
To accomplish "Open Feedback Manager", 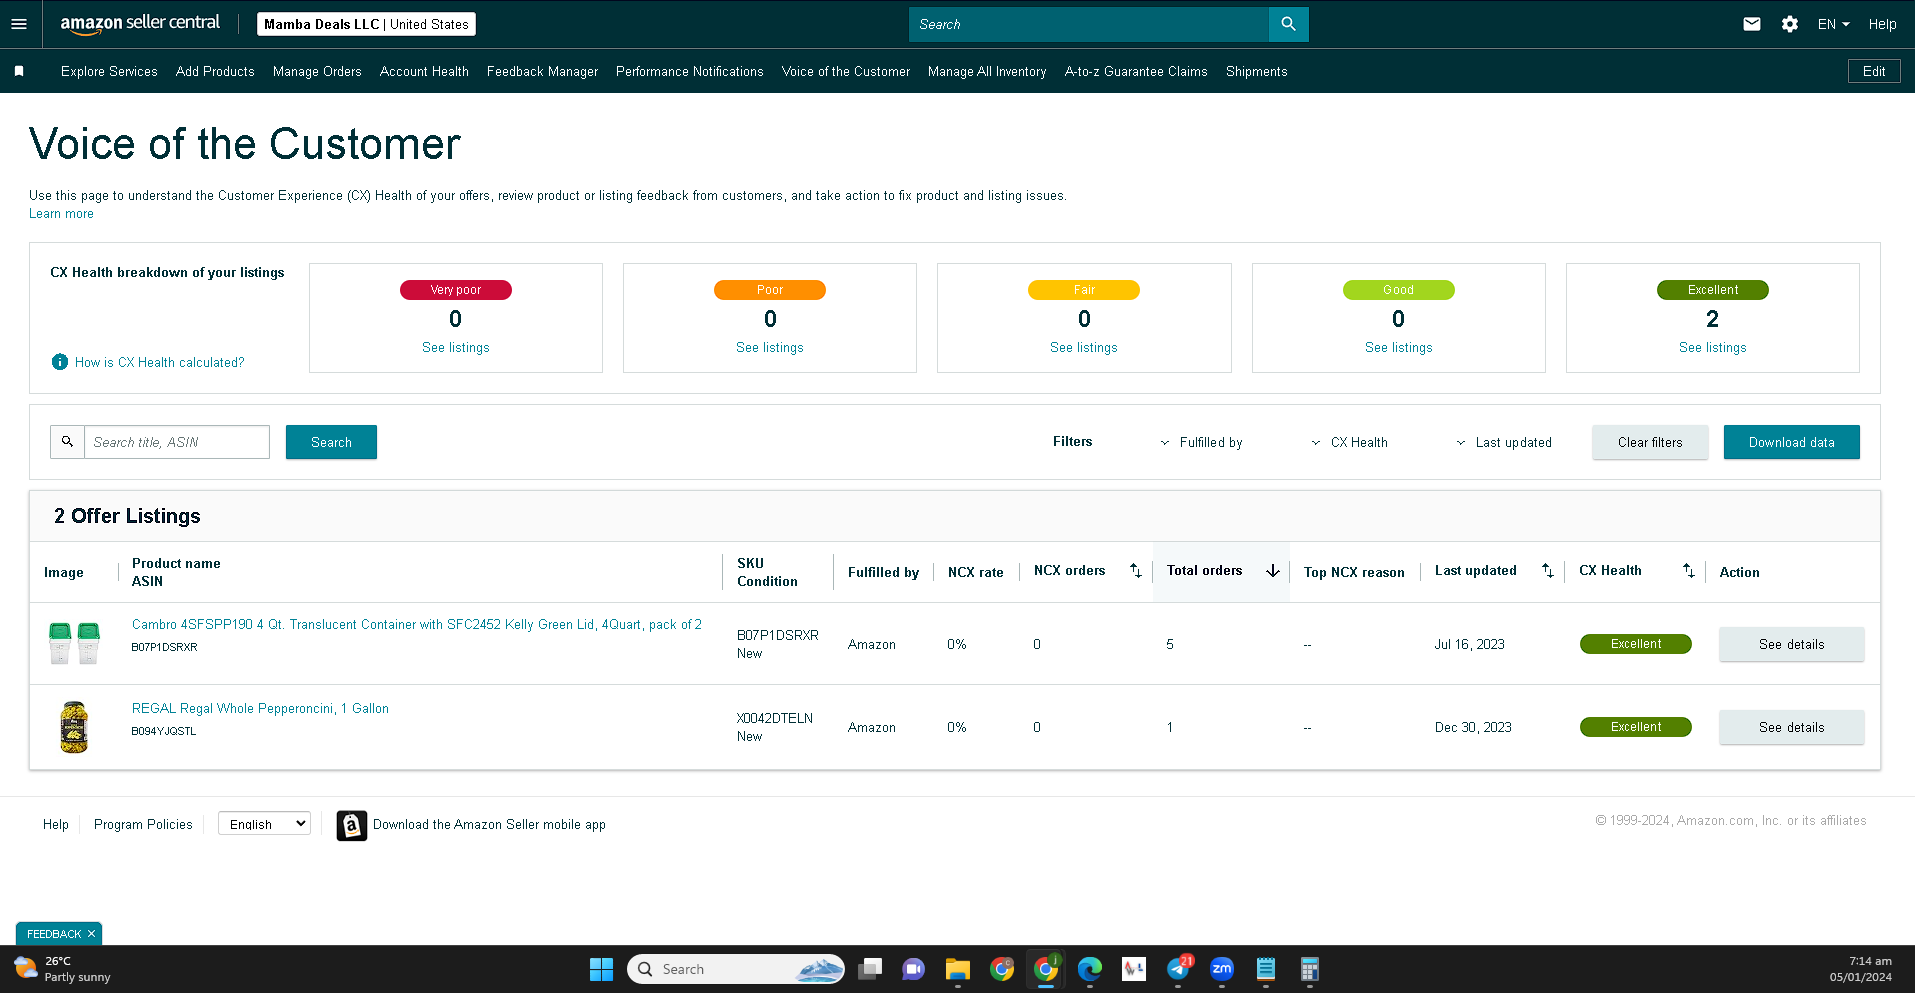I will pos(542,71).
